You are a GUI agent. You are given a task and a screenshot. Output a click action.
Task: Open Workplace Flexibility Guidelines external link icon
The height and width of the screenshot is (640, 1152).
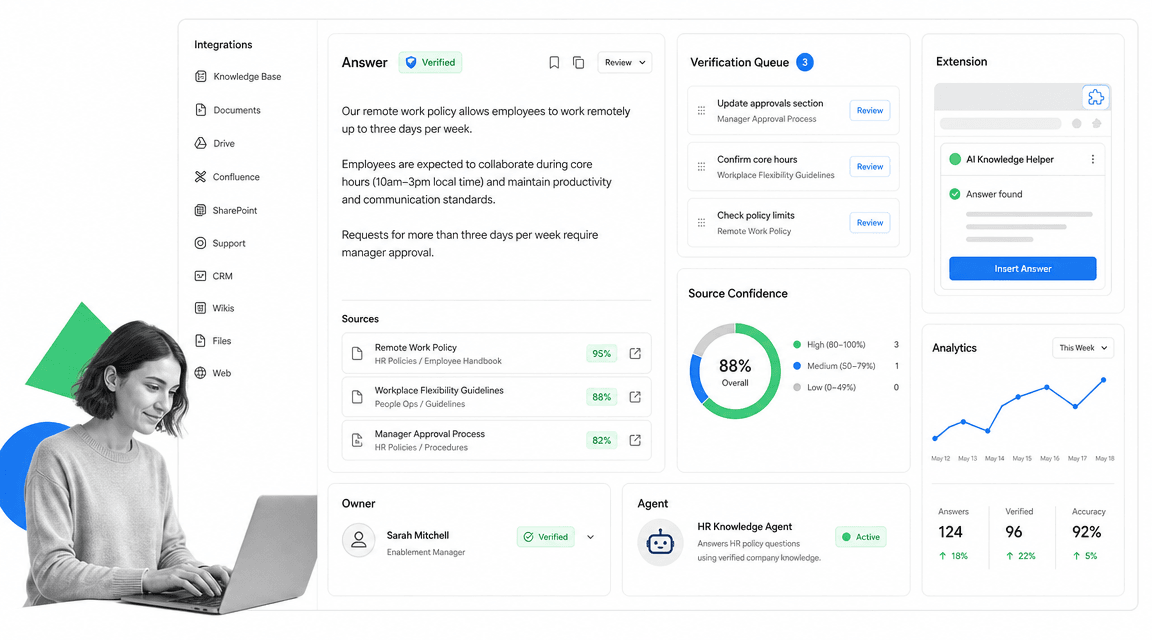coord(635,397)
